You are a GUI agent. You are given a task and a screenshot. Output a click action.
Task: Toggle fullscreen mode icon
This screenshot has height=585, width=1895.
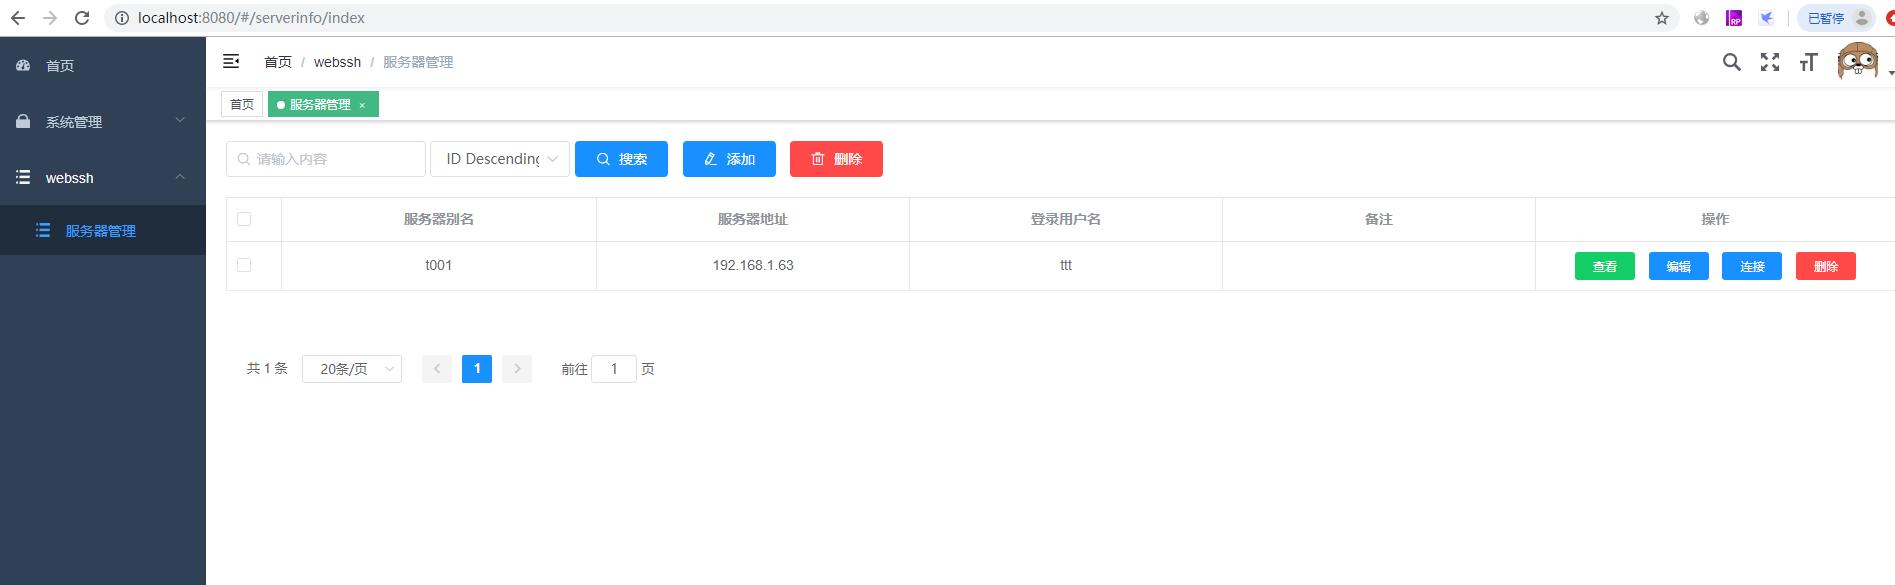coord(1770,62)
